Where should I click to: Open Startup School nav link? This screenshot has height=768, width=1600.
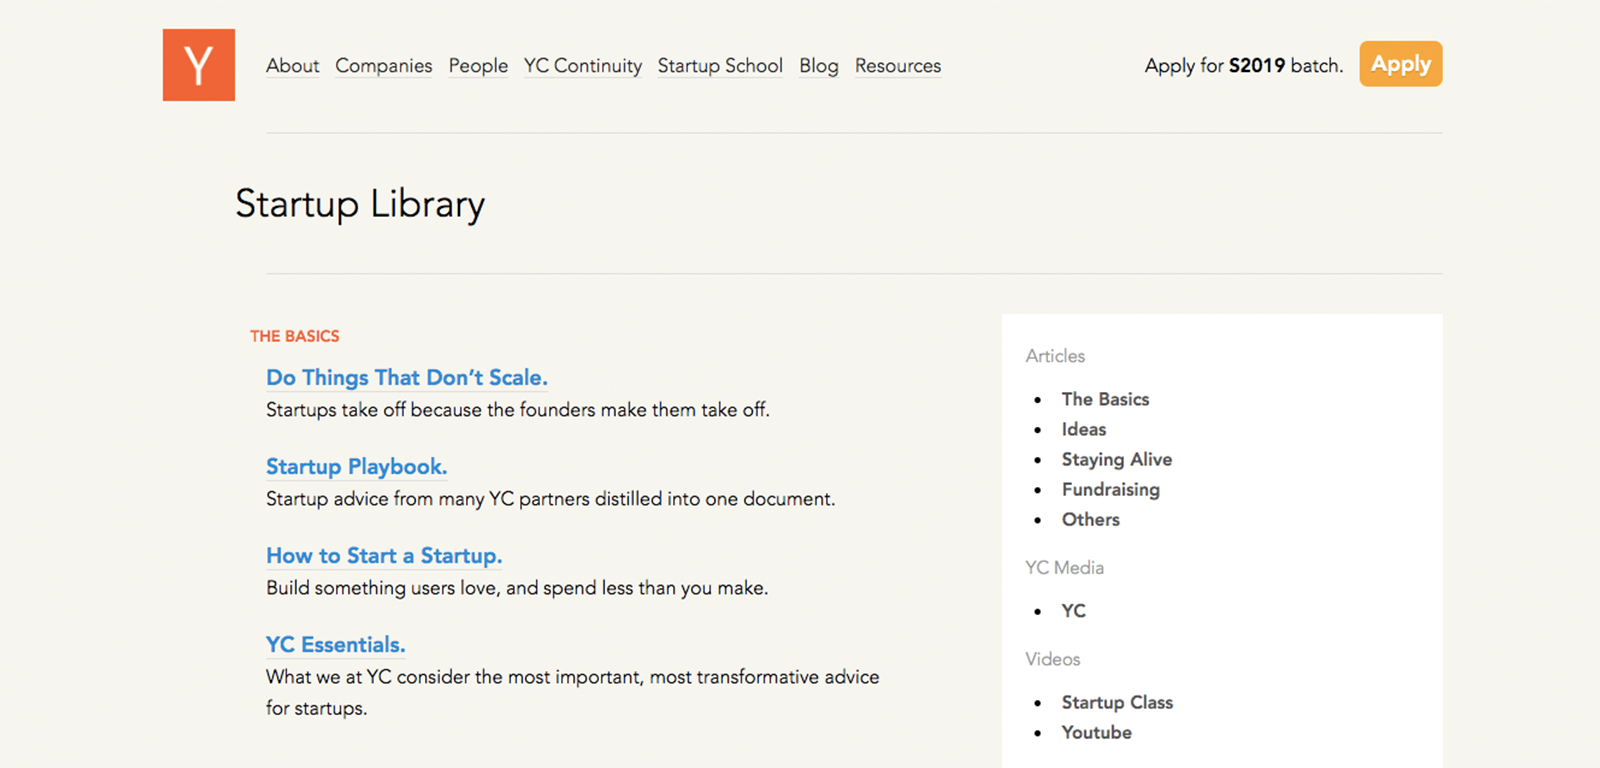click(x=720, y=66)
